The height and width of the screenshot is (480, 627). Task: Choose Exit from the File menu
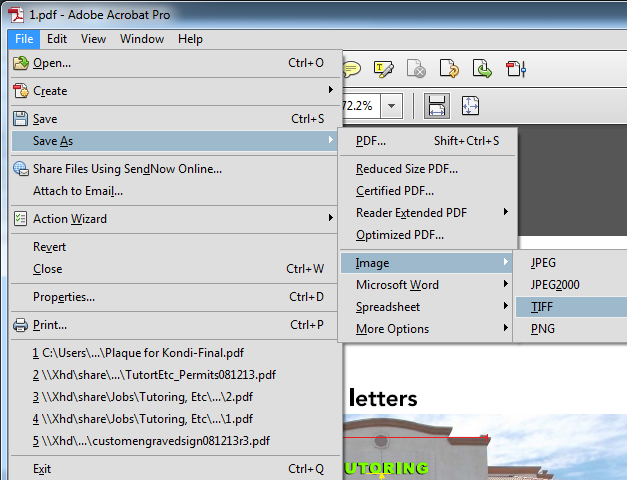174,469
